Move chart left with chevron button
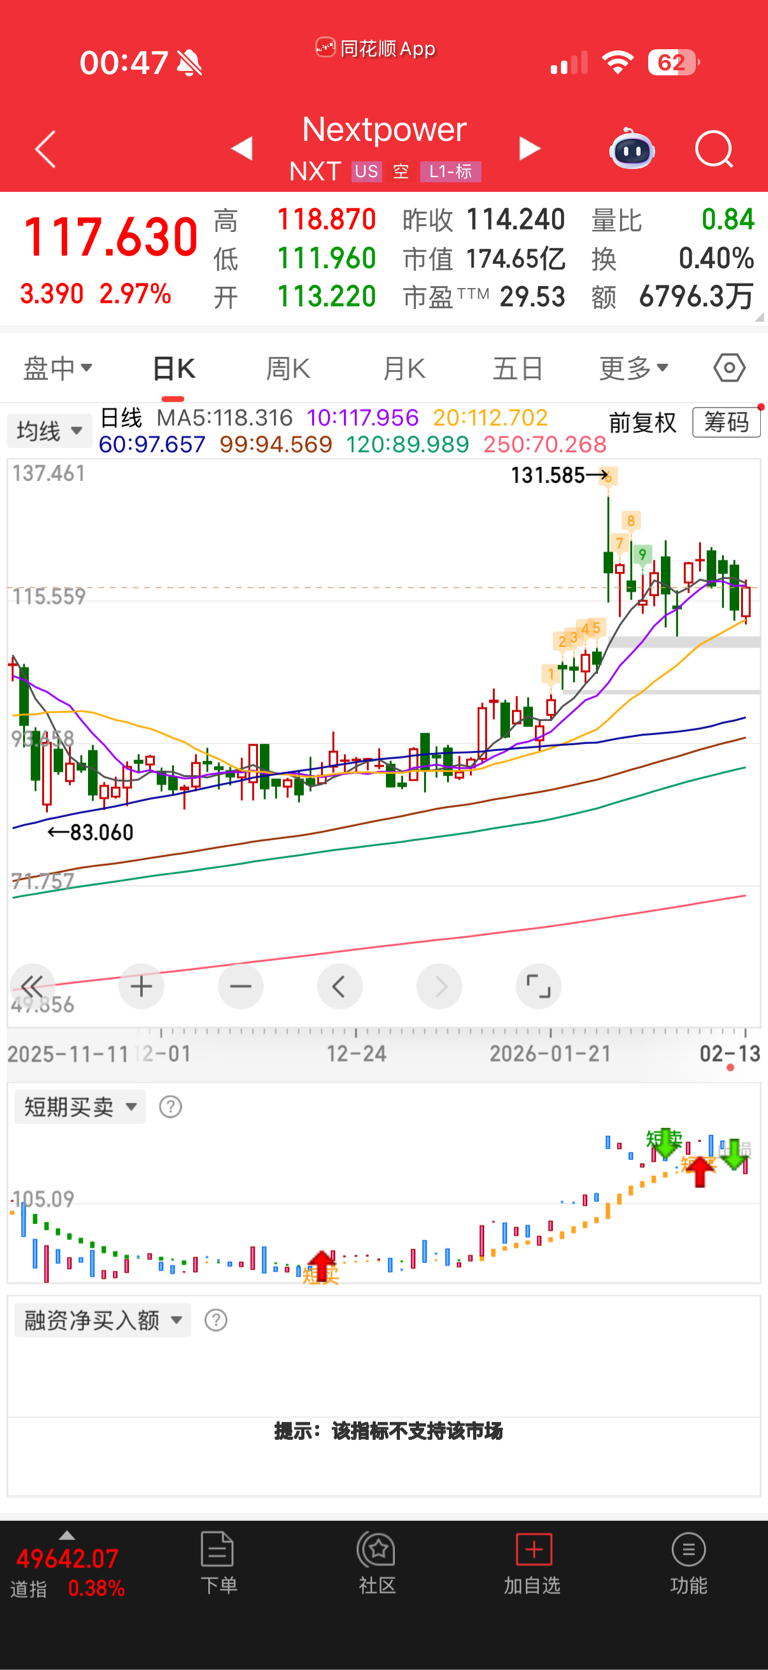Image resolution: width=768 pixels, height=1670 pixels. 339,987
